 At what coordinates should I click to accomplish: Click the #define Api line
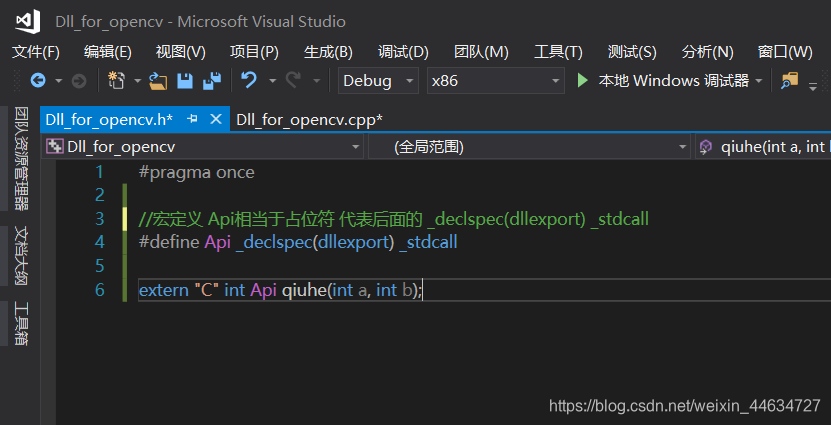click(x=298, y=242)
